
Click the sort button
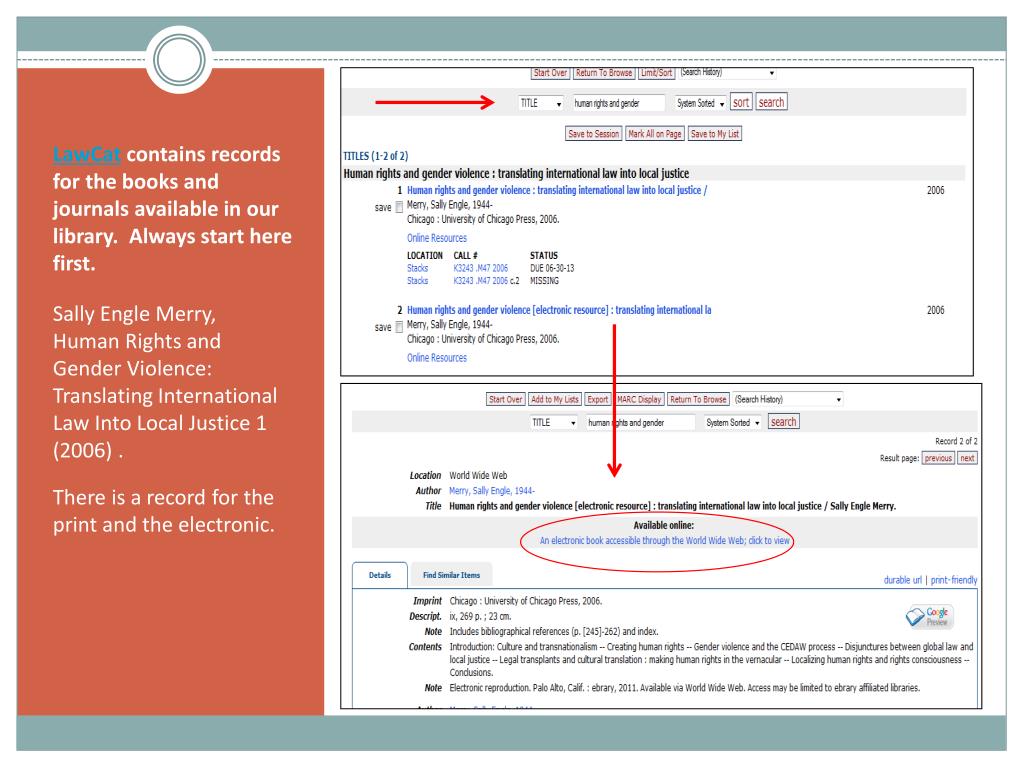[741, 103]
